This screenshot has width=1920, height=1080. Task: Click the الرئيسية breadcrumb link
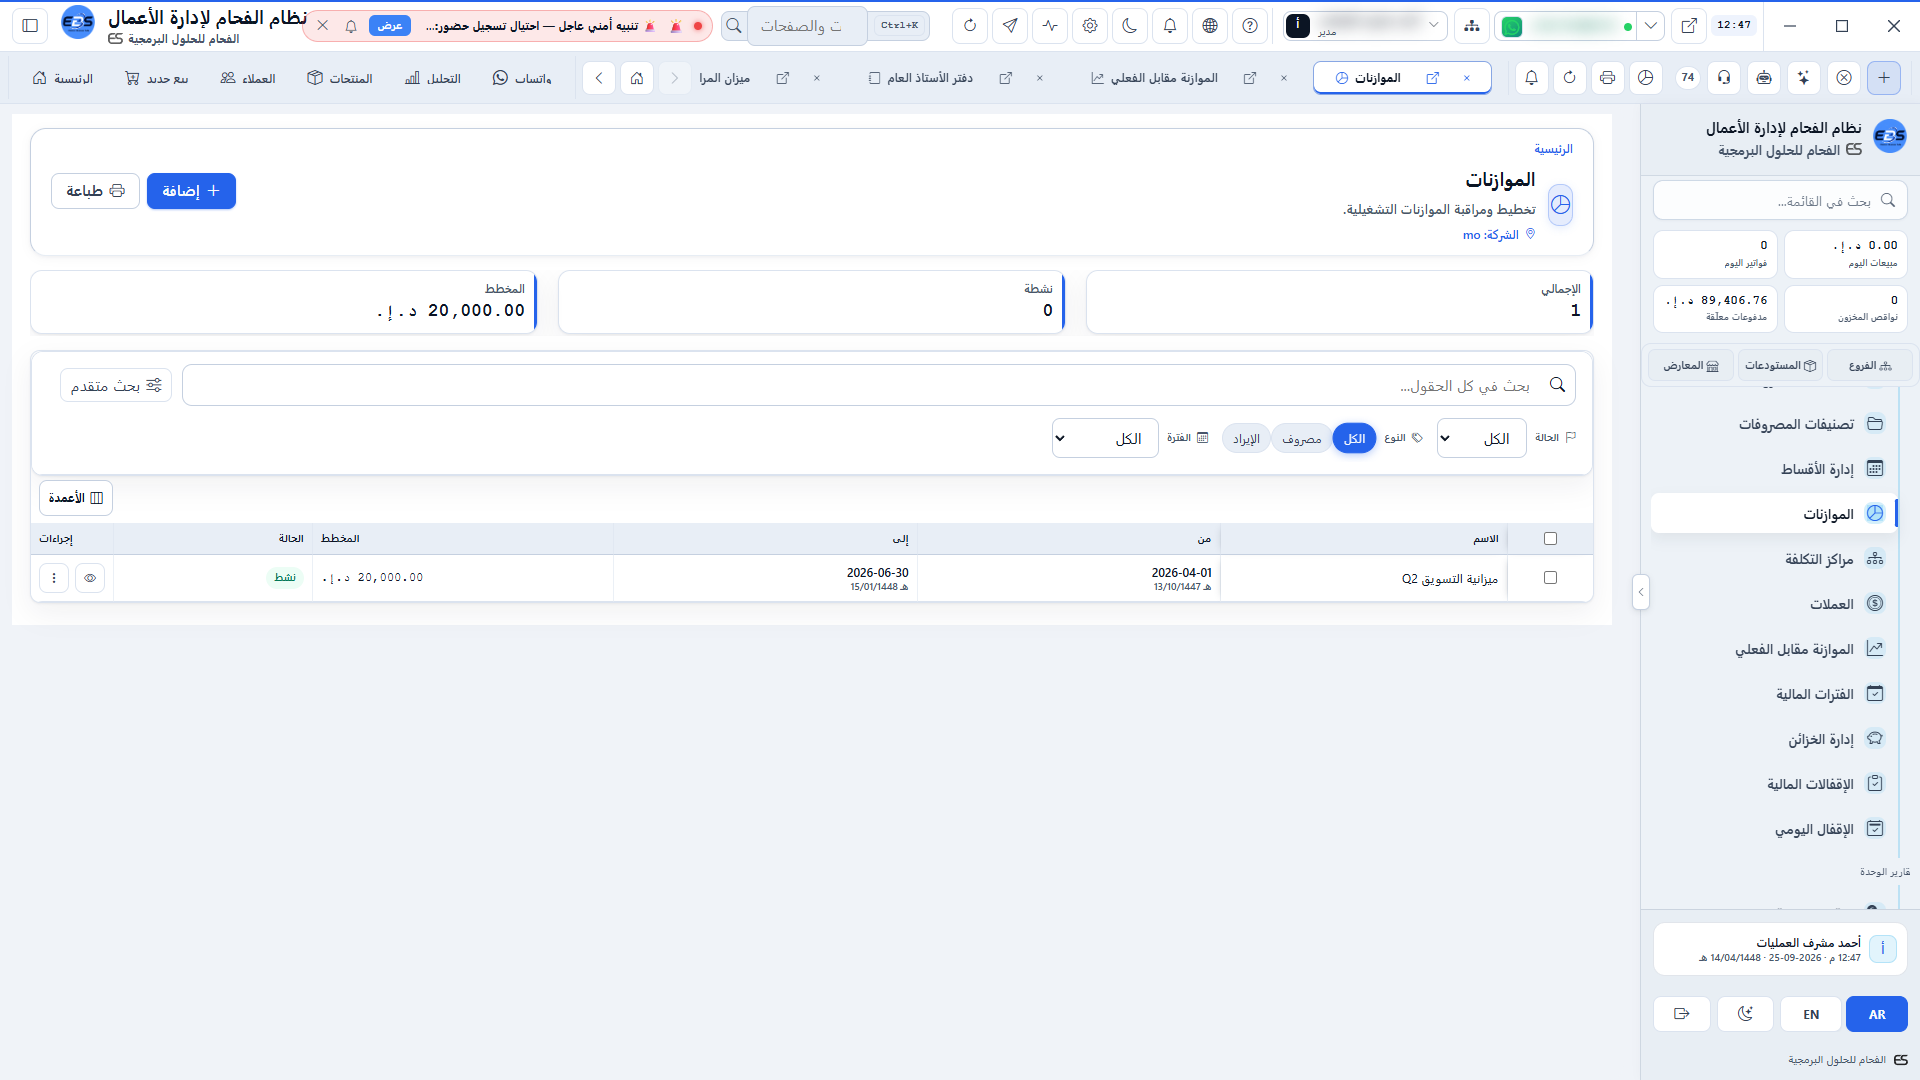(x=1553, y=149)
